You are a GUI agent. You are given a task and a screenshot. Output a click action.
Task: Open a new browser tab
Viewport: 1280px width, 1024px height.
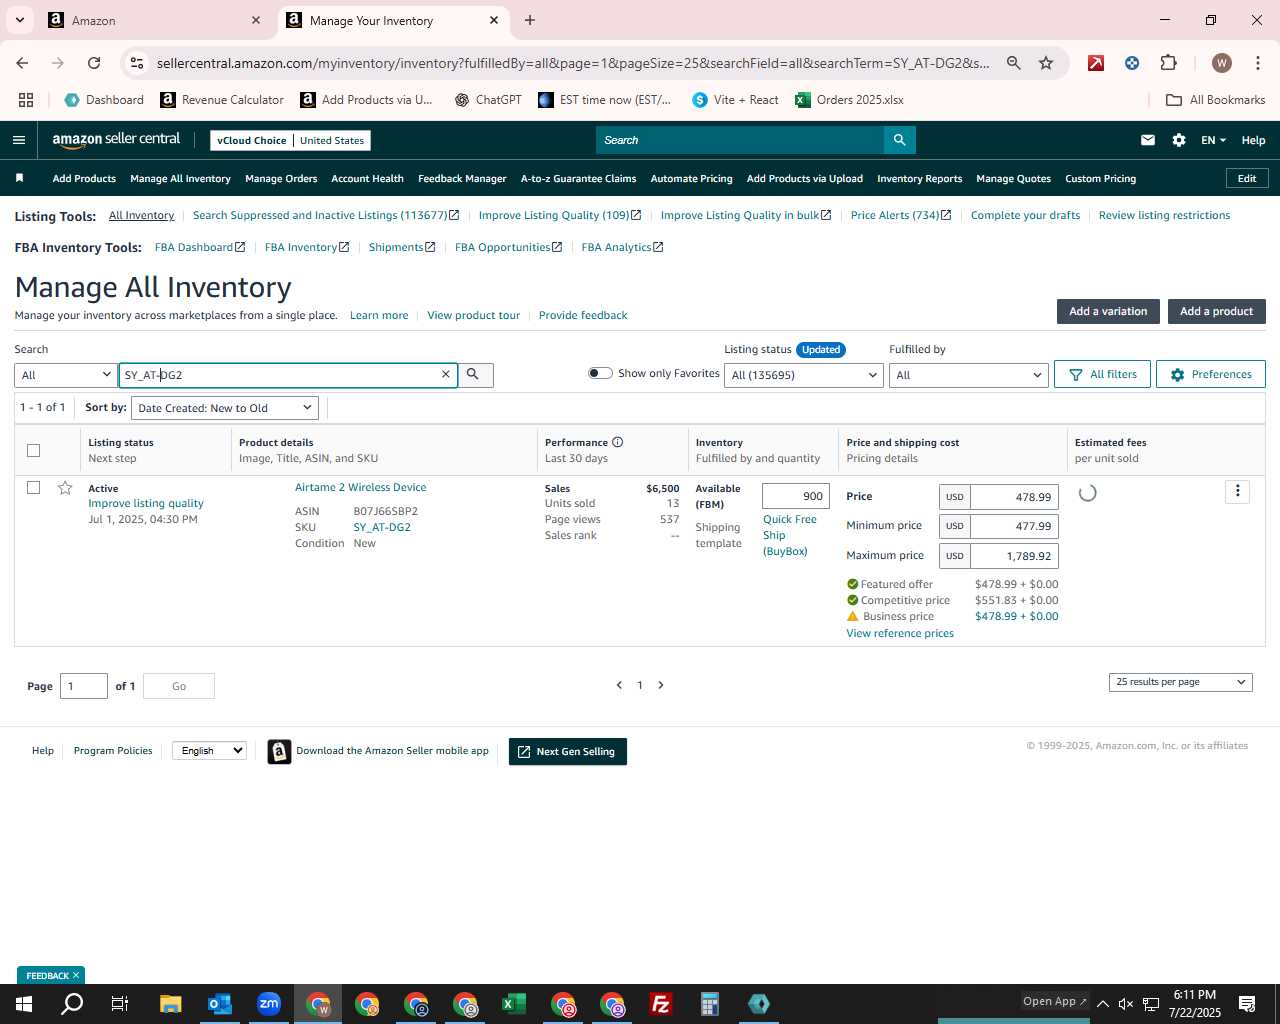tap(530, 20)
